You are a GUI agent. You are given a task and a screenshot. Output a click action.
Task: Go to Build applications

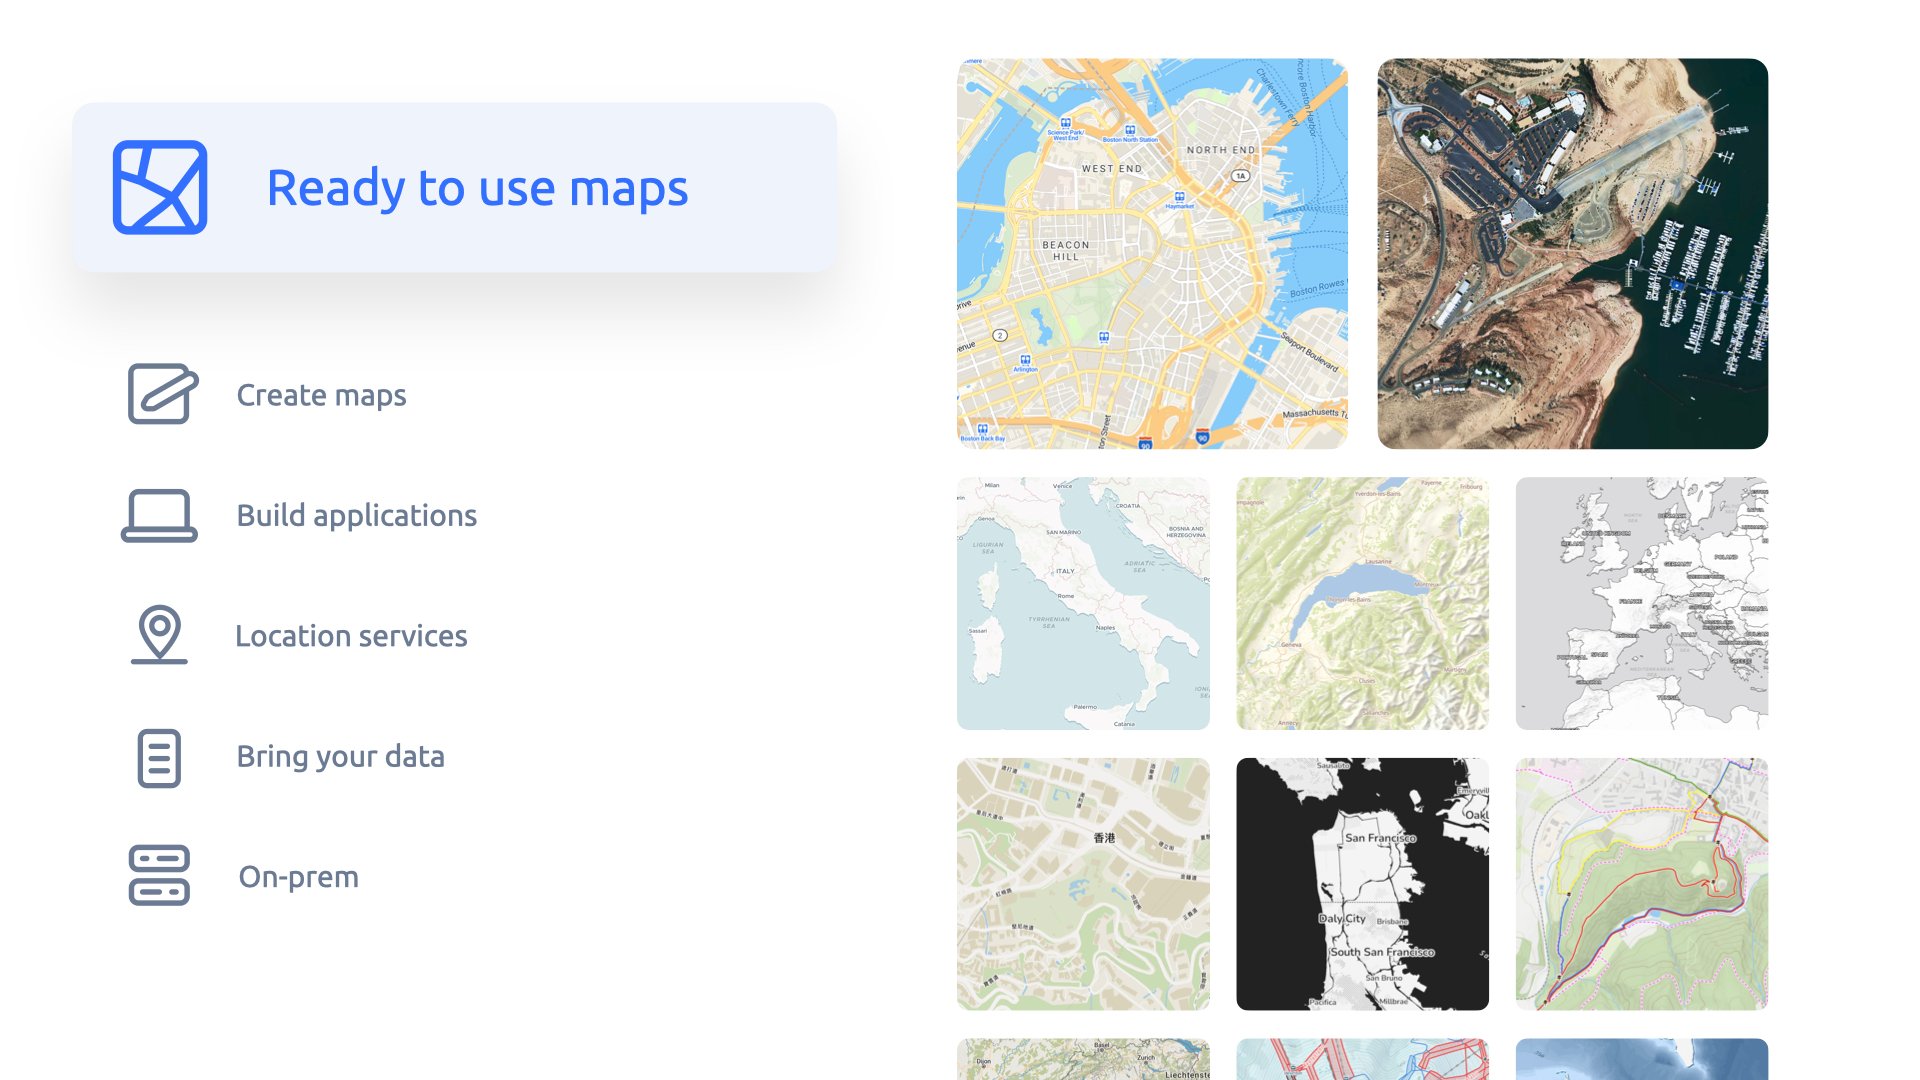356,516
